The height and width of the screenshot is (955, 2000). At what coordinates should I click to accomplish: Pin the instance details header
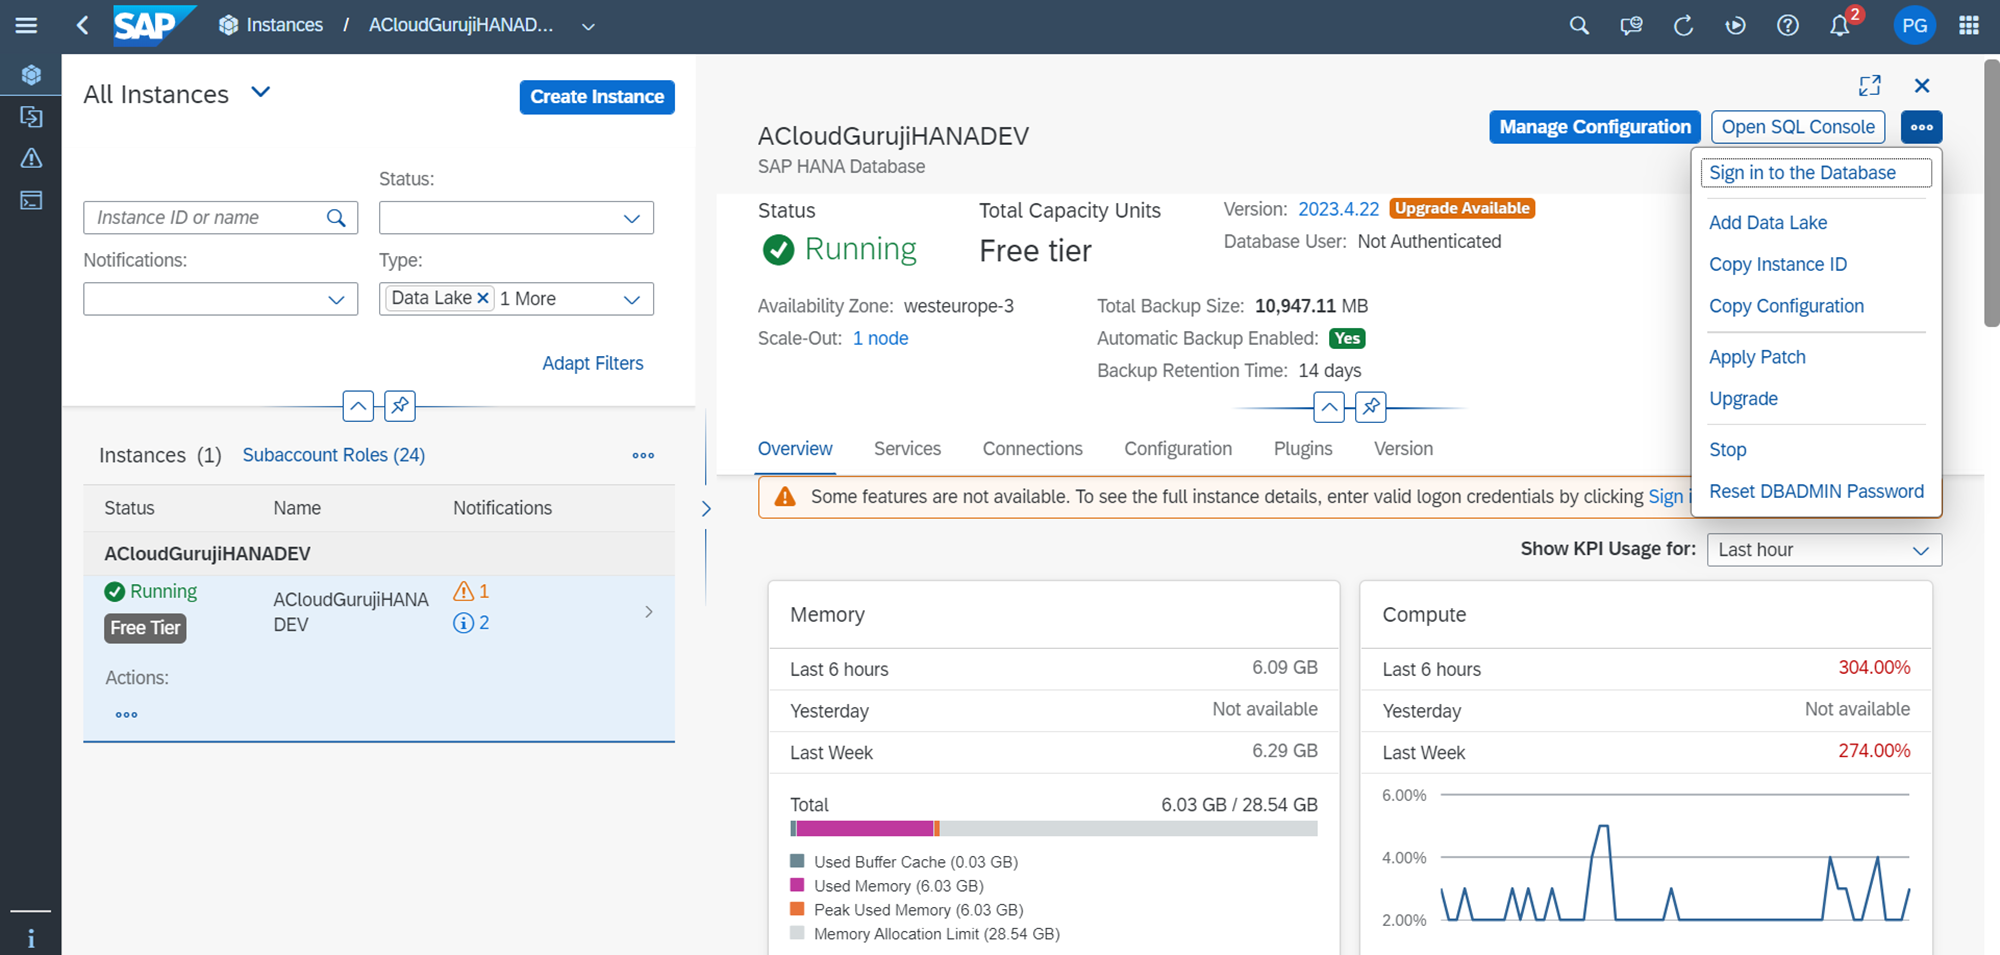(1371, 407)
